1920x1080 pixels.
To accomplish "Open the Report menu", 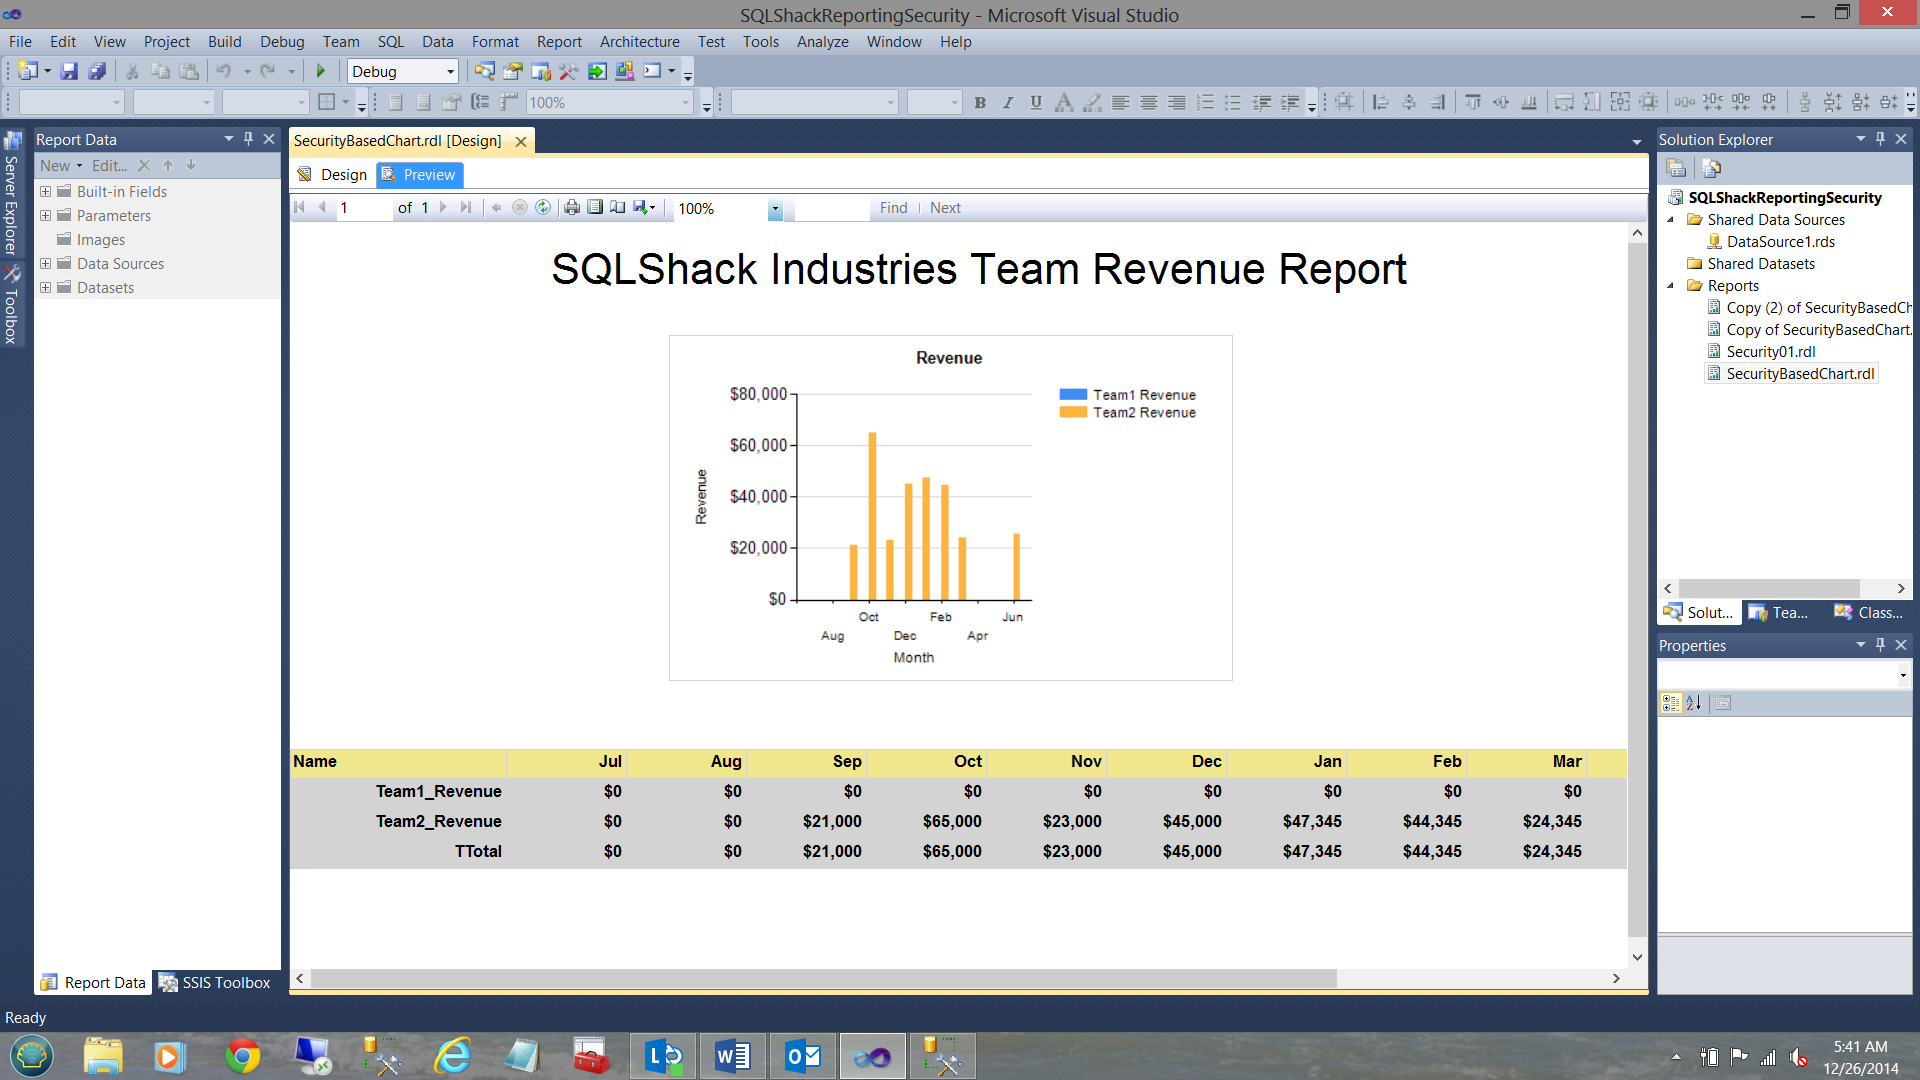I will click(x=558, y=42).
